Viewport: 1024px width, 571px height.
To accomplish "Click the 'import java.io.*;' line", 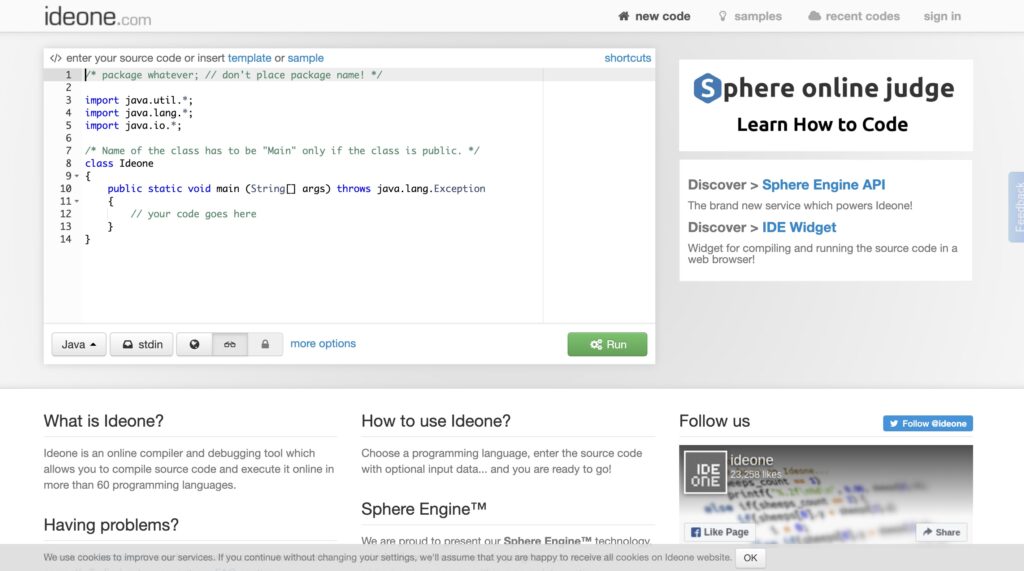I will click(x=133, y=125).
